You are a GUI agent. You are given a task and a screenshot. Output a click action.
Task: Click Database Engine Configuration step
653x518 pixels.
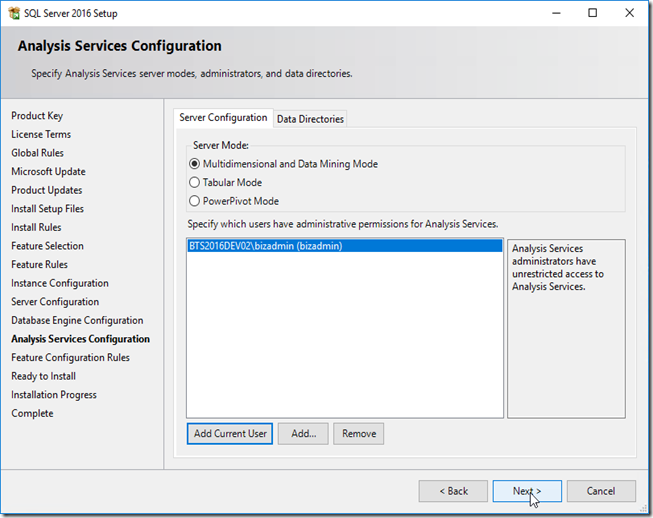pyautogui.click(x=77, y=320)
